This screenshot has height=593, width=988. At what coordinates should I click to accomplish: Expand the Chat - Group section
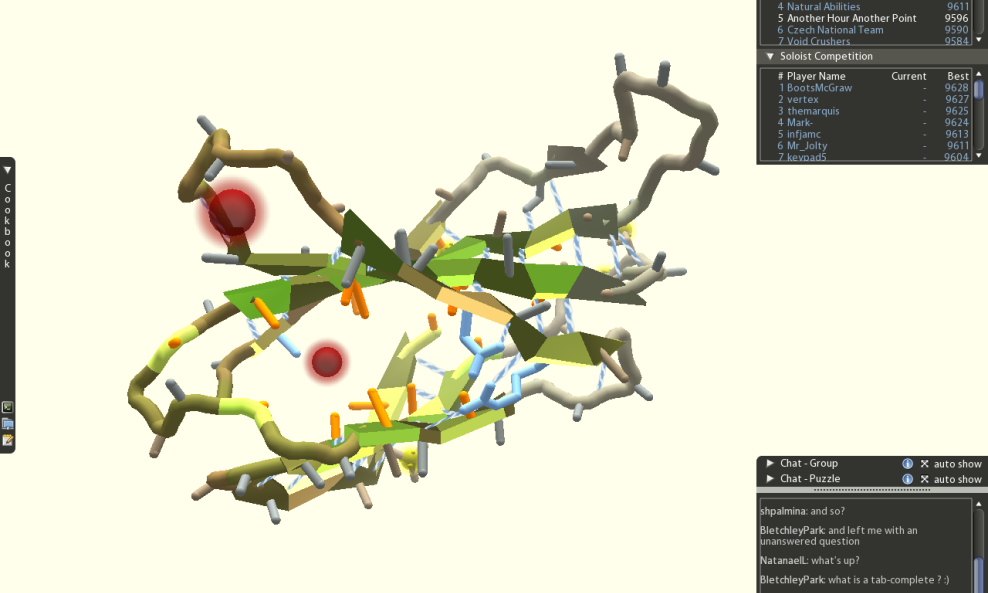(769, 463)
